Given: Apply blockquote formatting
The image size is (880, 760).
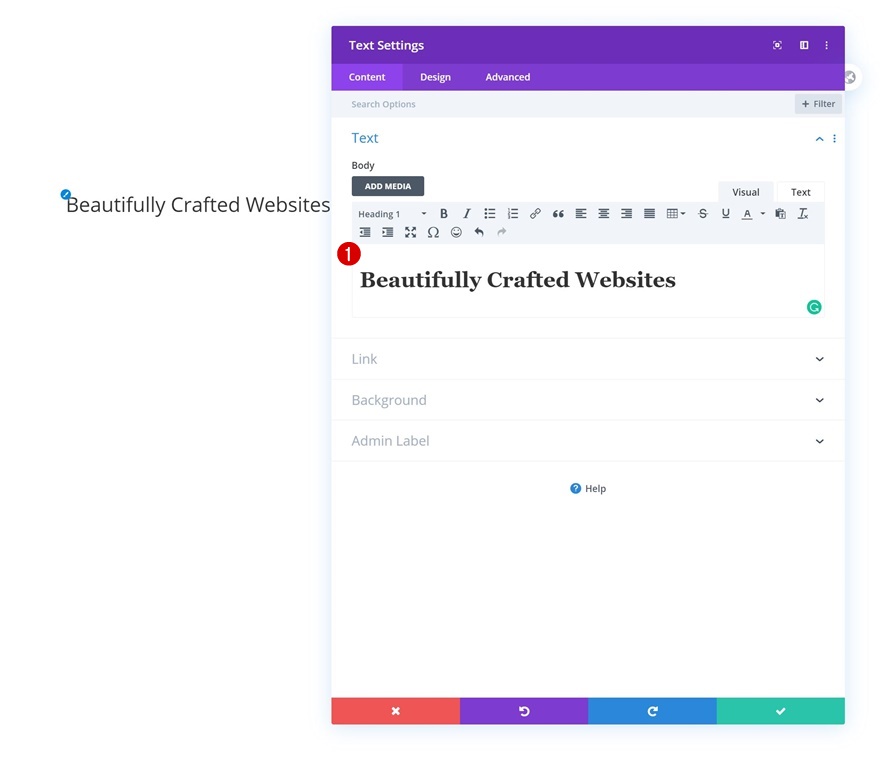Looking at the screenshot, I should click(558, 214).
